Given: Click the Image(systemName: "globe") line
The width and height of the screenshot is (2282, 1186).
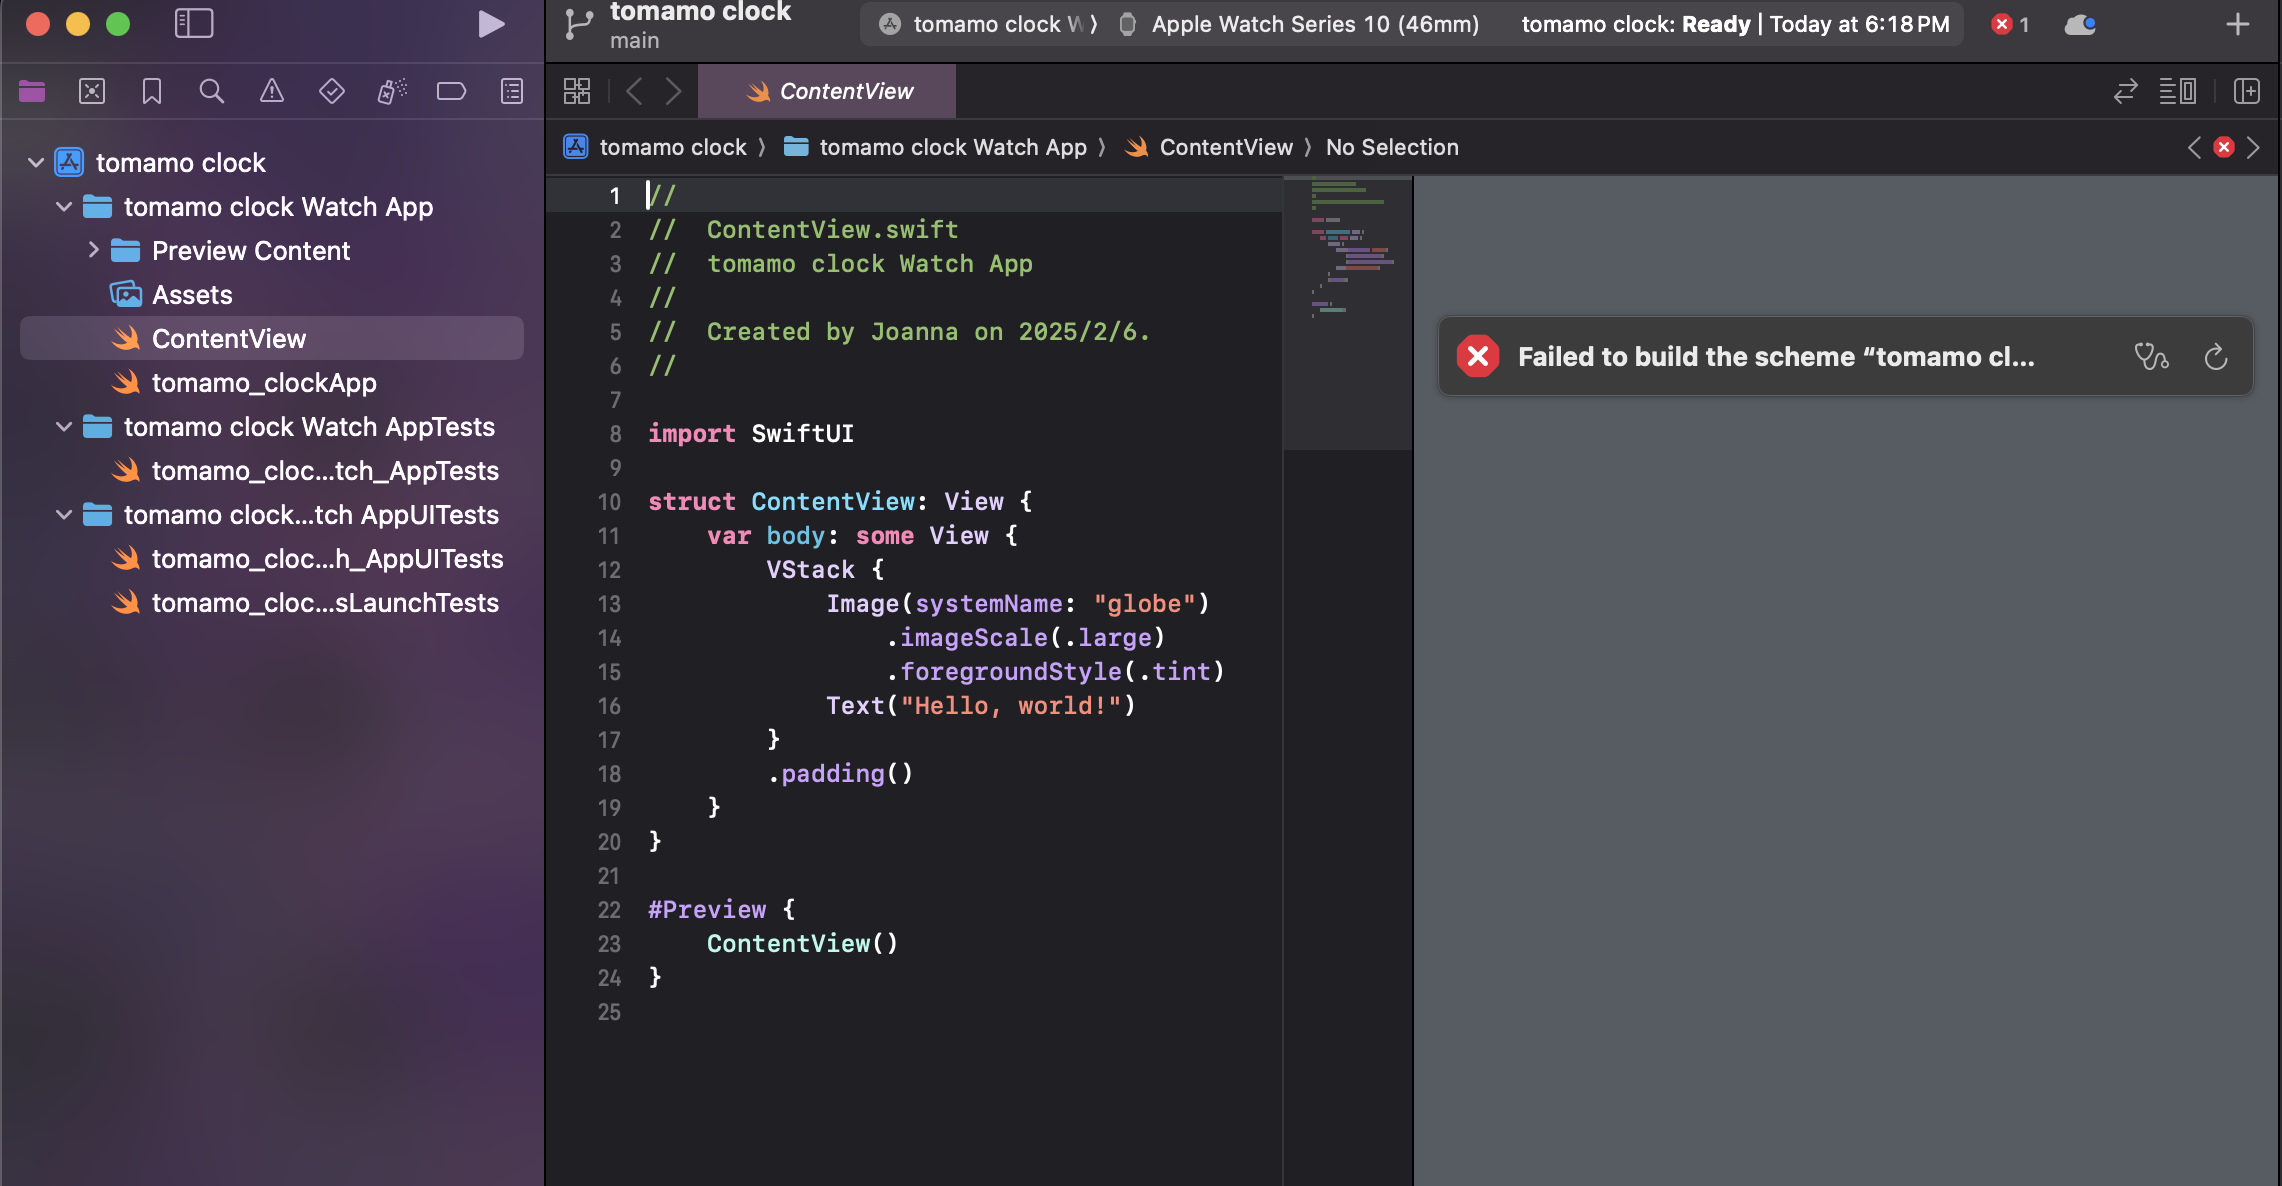Looking at the screenshot, I should [x=1018, y=604].
